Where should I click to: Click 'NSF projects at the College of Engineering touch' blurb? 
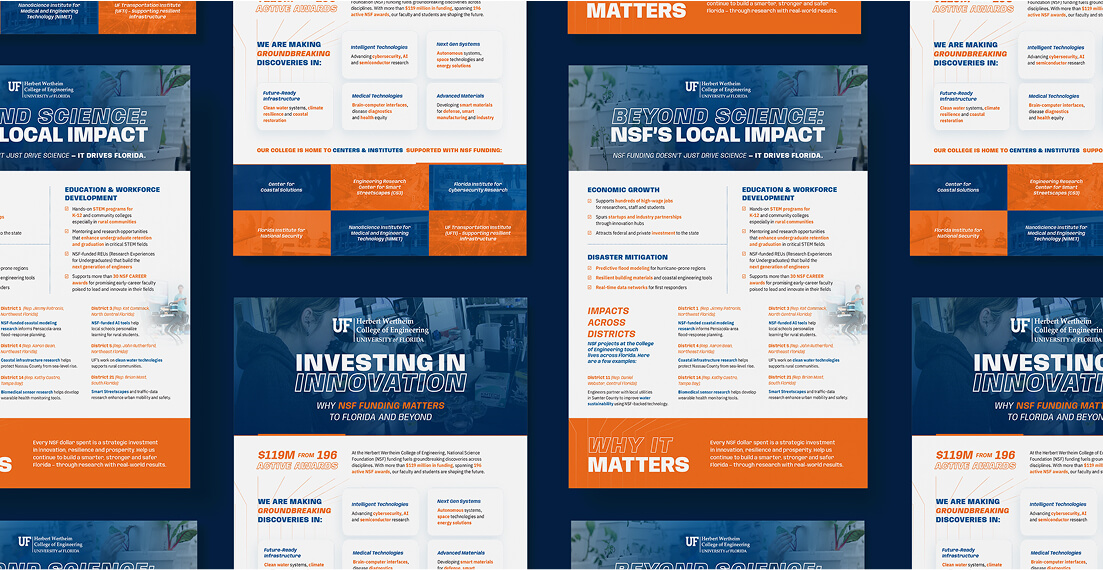tap(622, 351)
